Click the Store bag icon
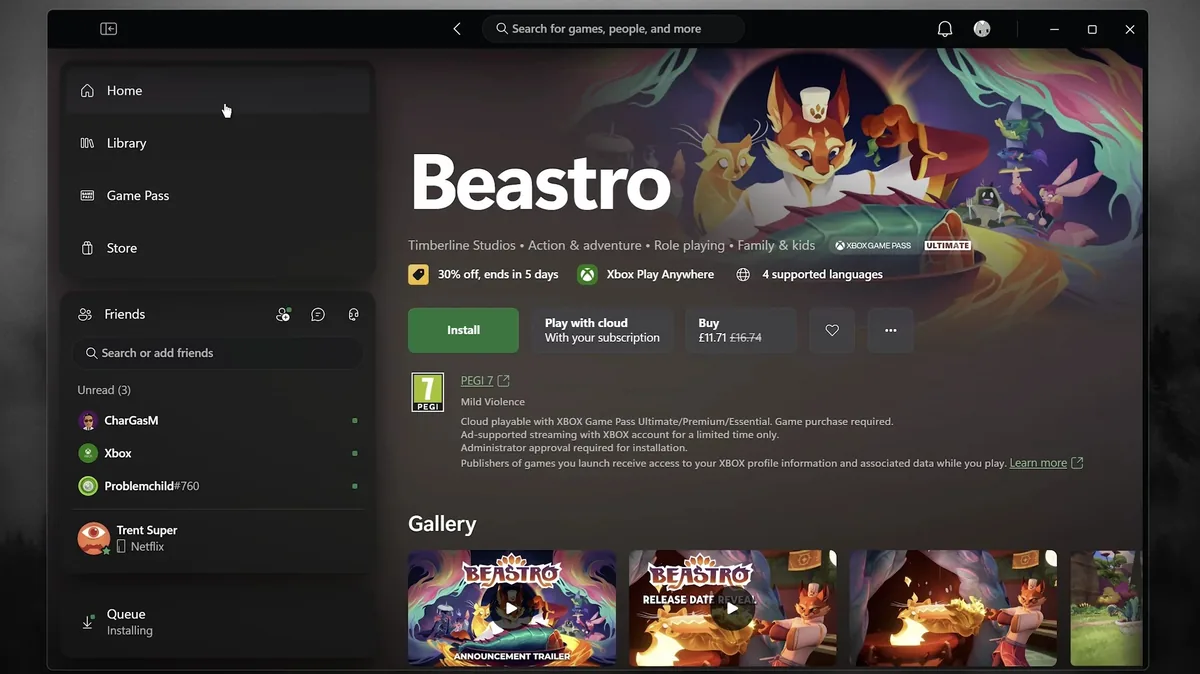Image resolution: width=1200 pixels, height=674 pixels. pyautogui.click(x=87, y=248)
